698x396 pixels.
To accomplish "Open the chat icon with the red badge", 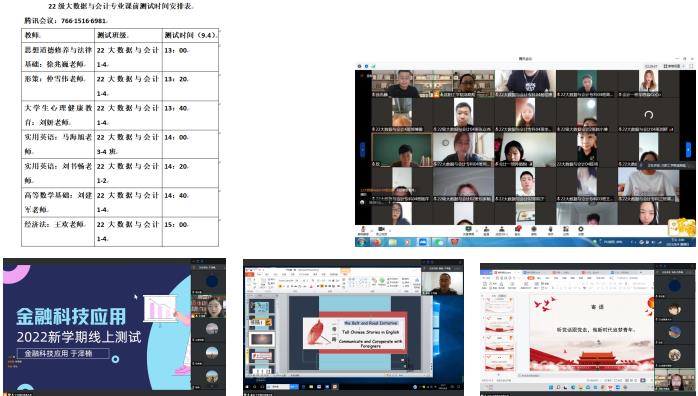I will point(518,230).
